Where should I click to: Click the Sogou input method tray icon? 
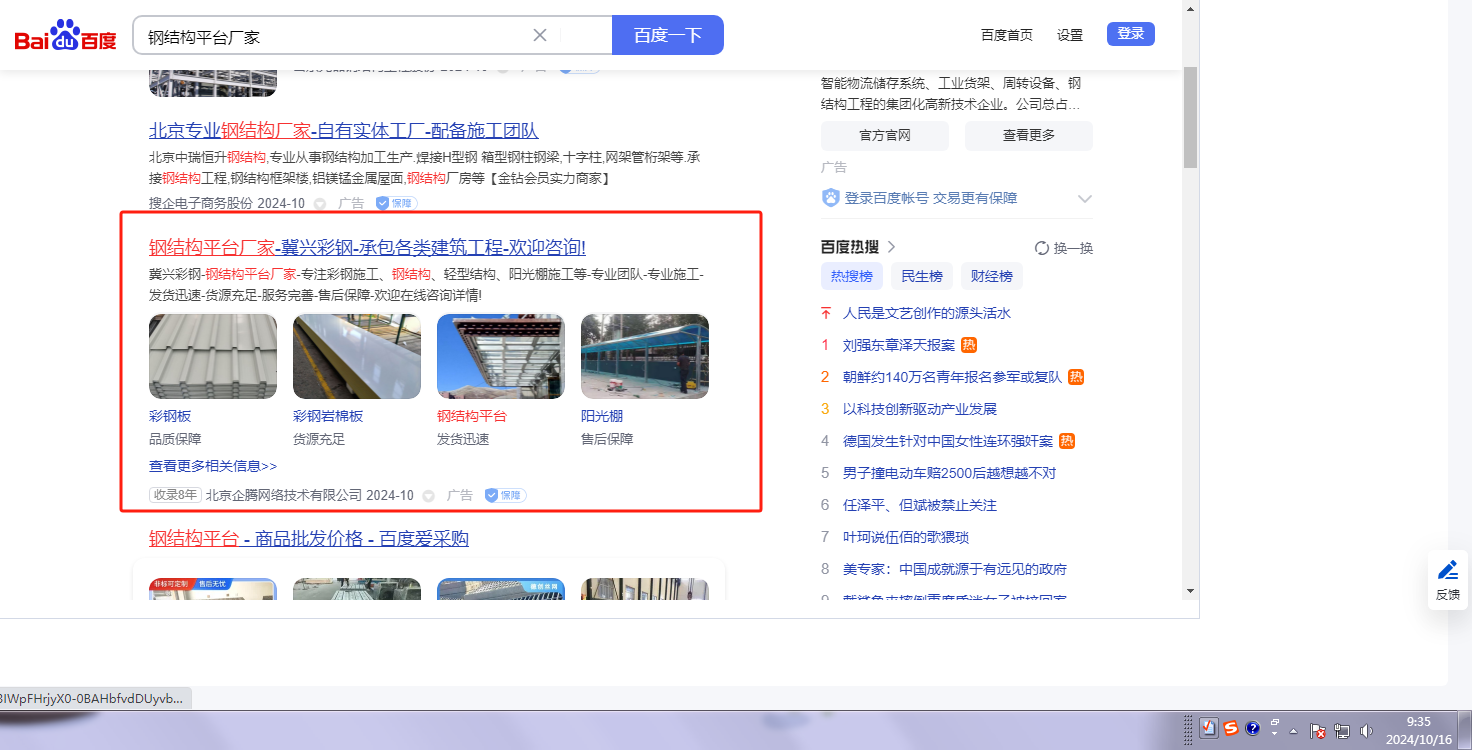click(x=1231, y=729)
